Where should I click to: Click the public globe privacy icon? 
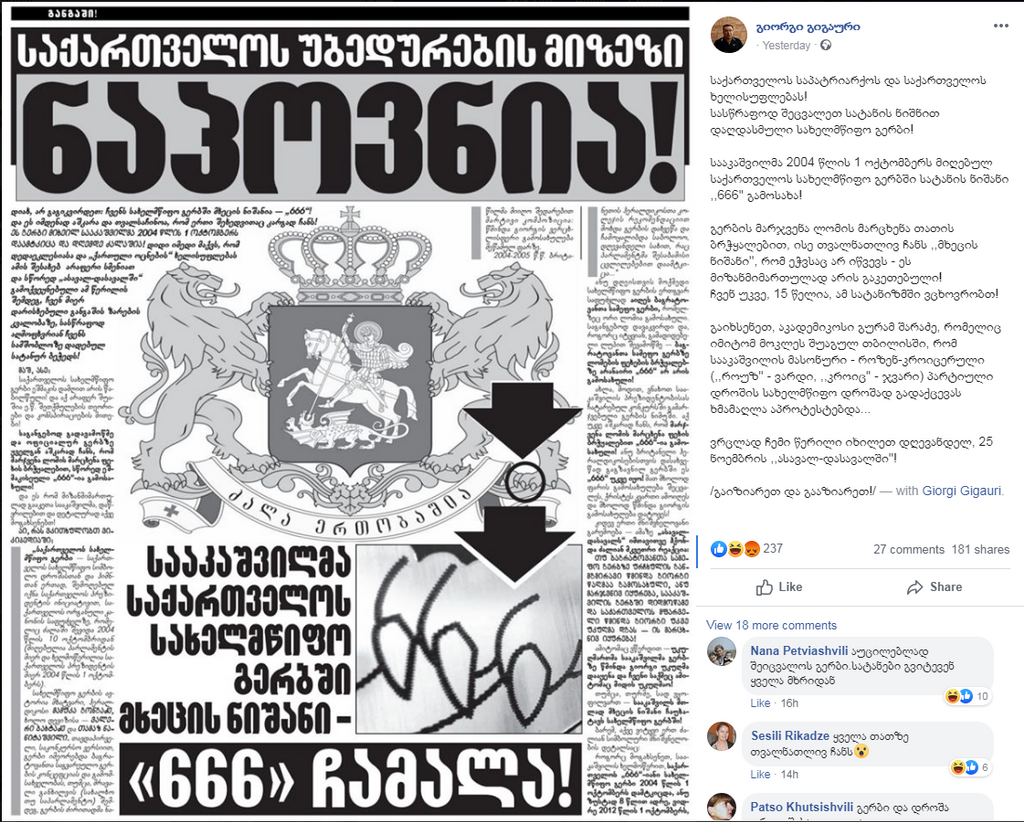pyautogui.click(x=825, y=45)
